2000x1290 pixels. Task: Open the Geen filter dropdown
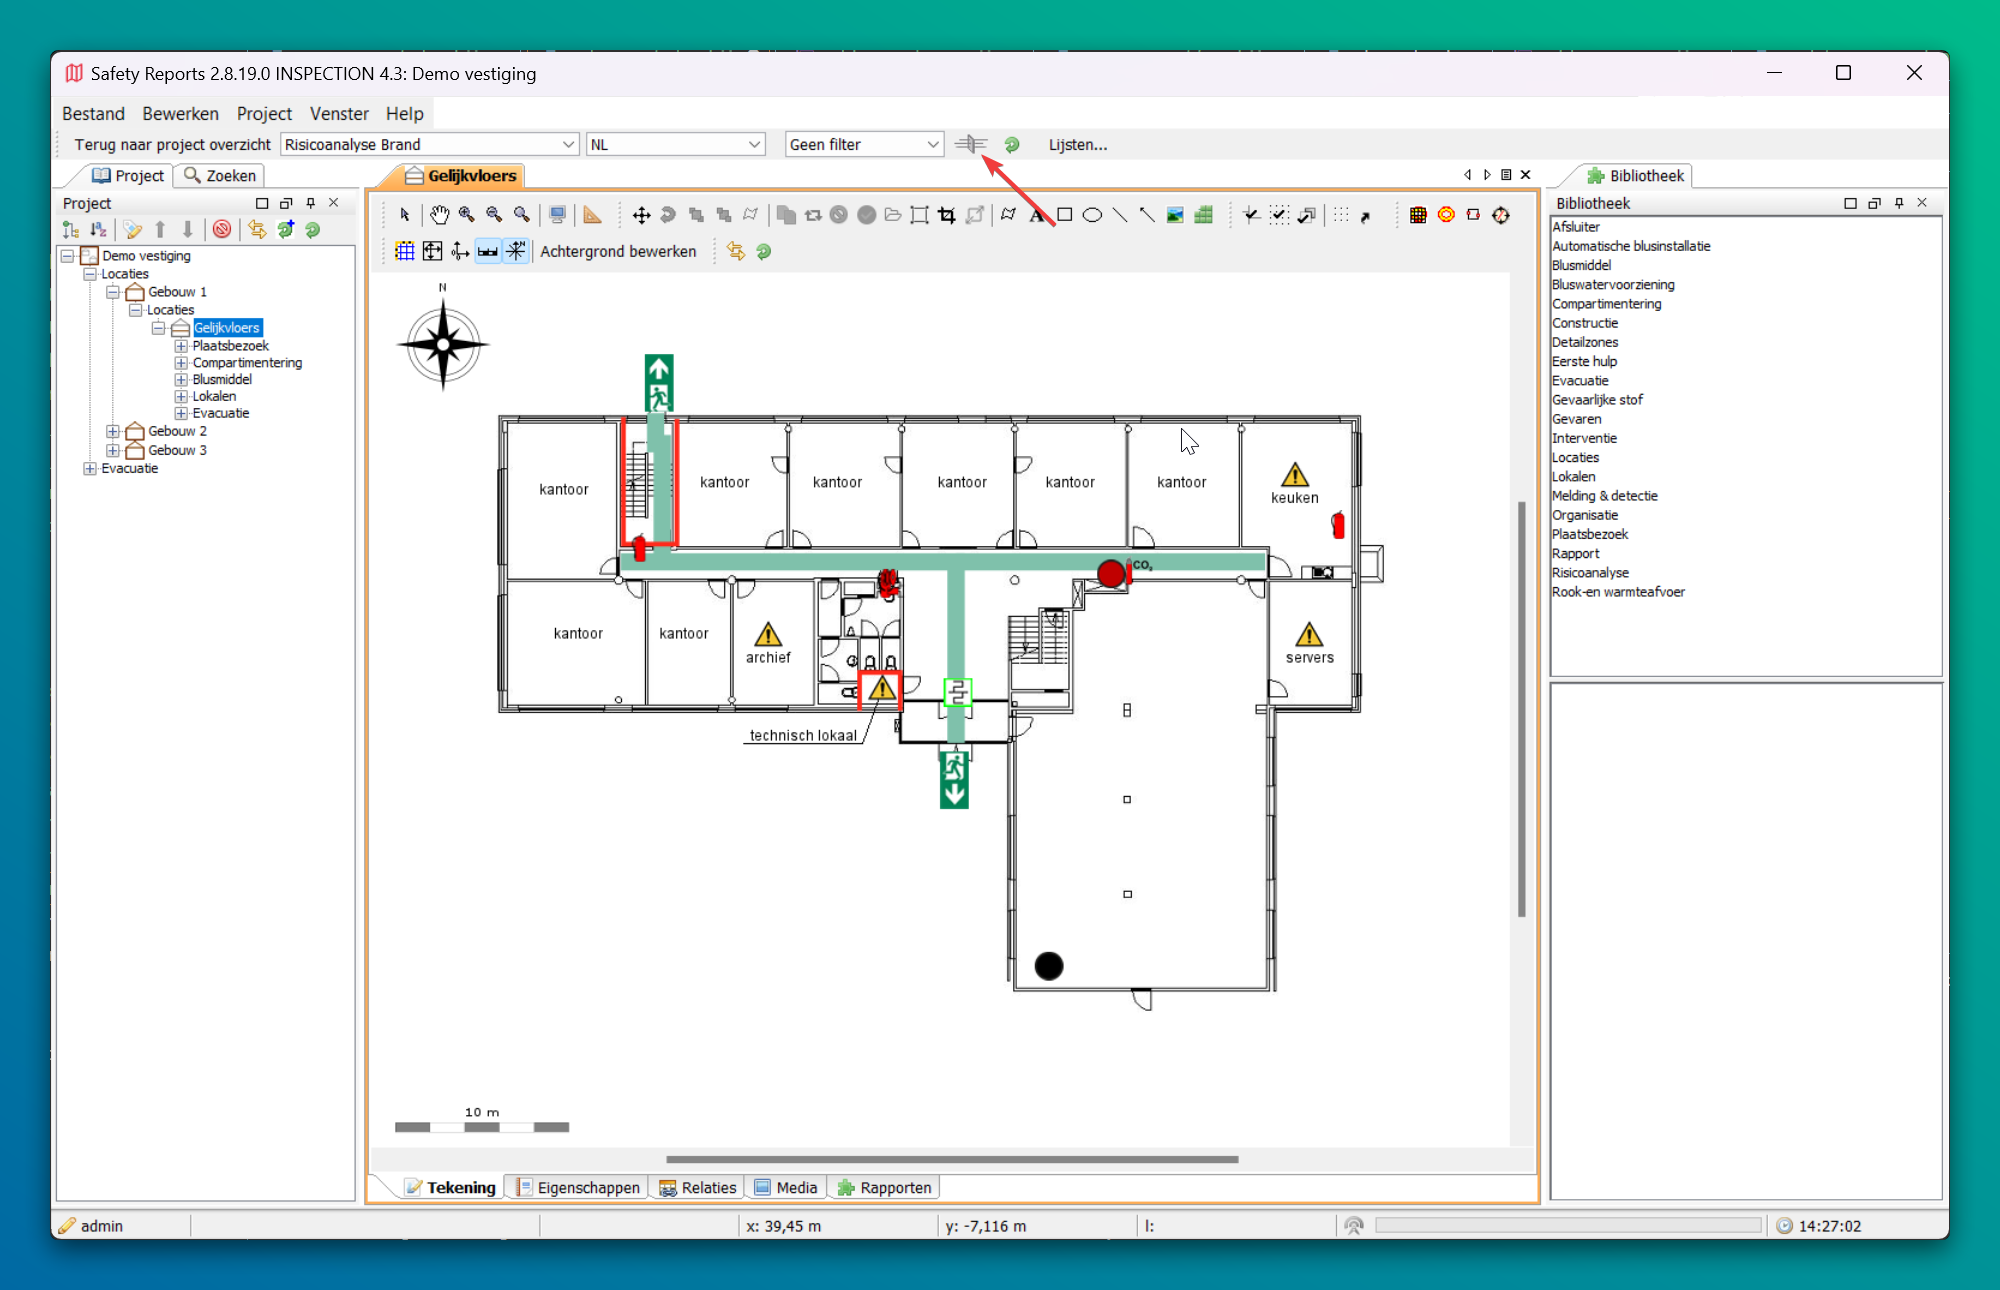[x=932, y=145]
